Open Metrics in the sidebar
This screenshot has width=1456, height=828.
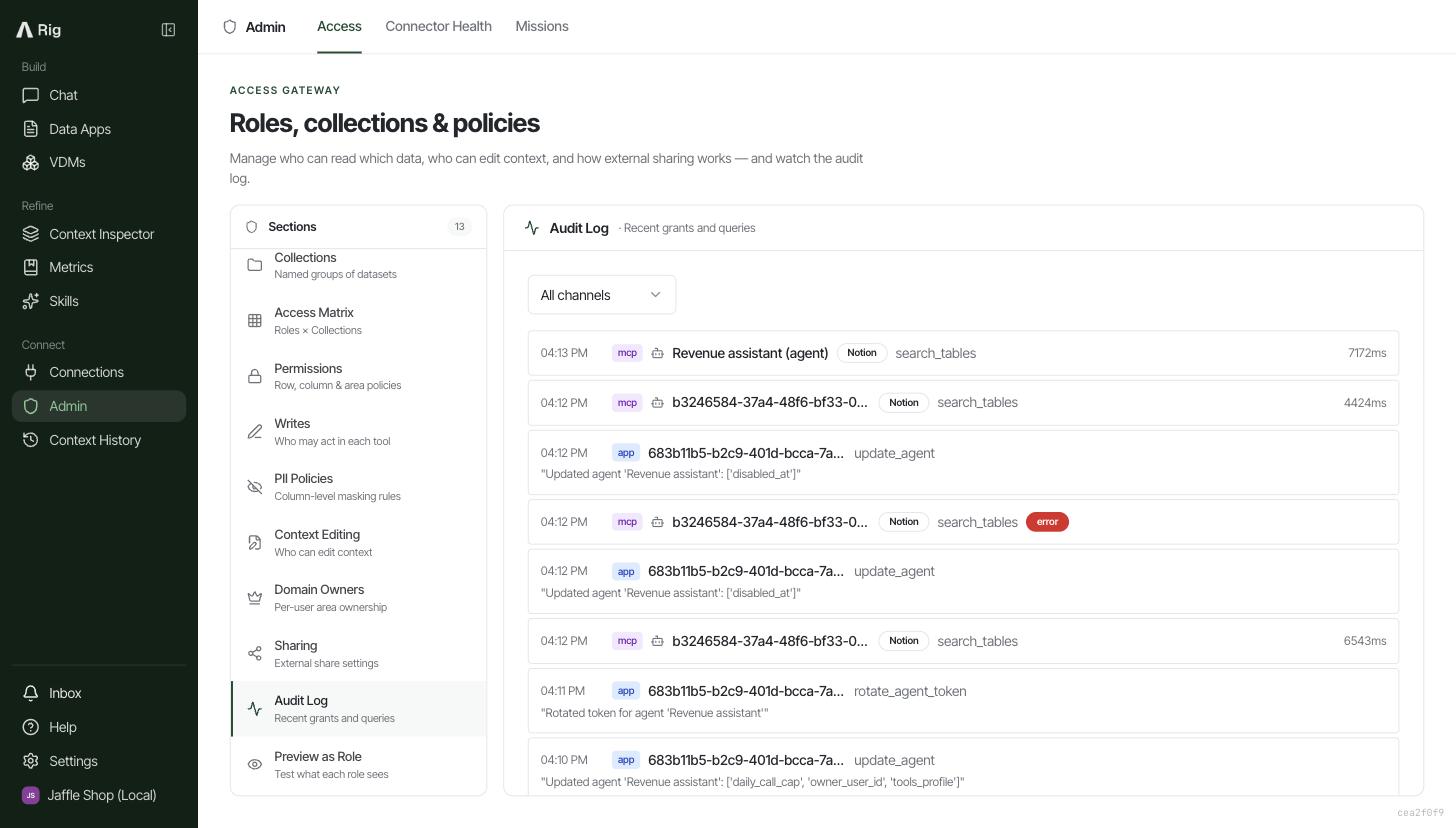coord(99,267)
